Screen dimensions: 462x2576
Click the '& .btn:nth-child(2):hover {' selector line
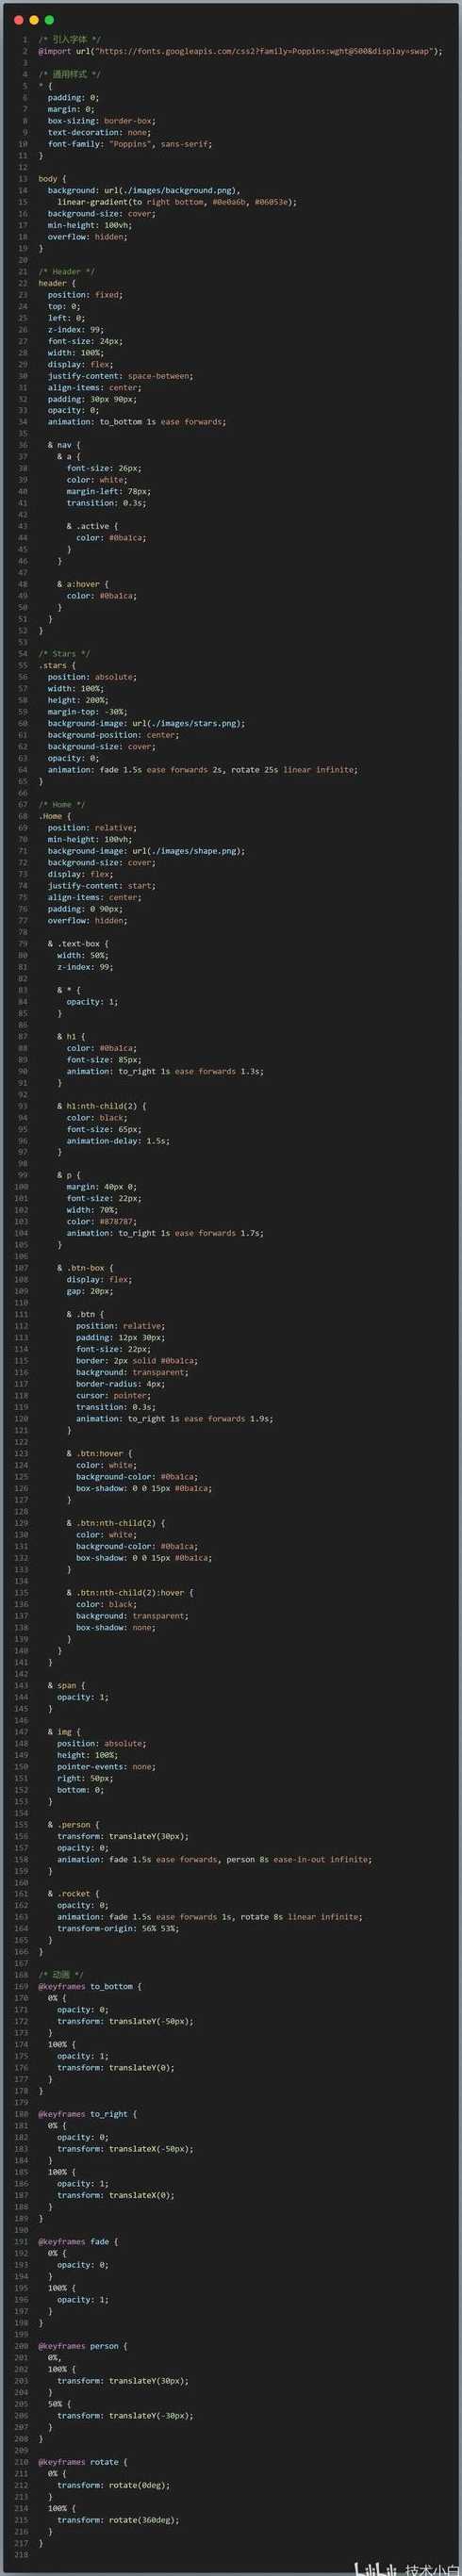(130, 1592)
